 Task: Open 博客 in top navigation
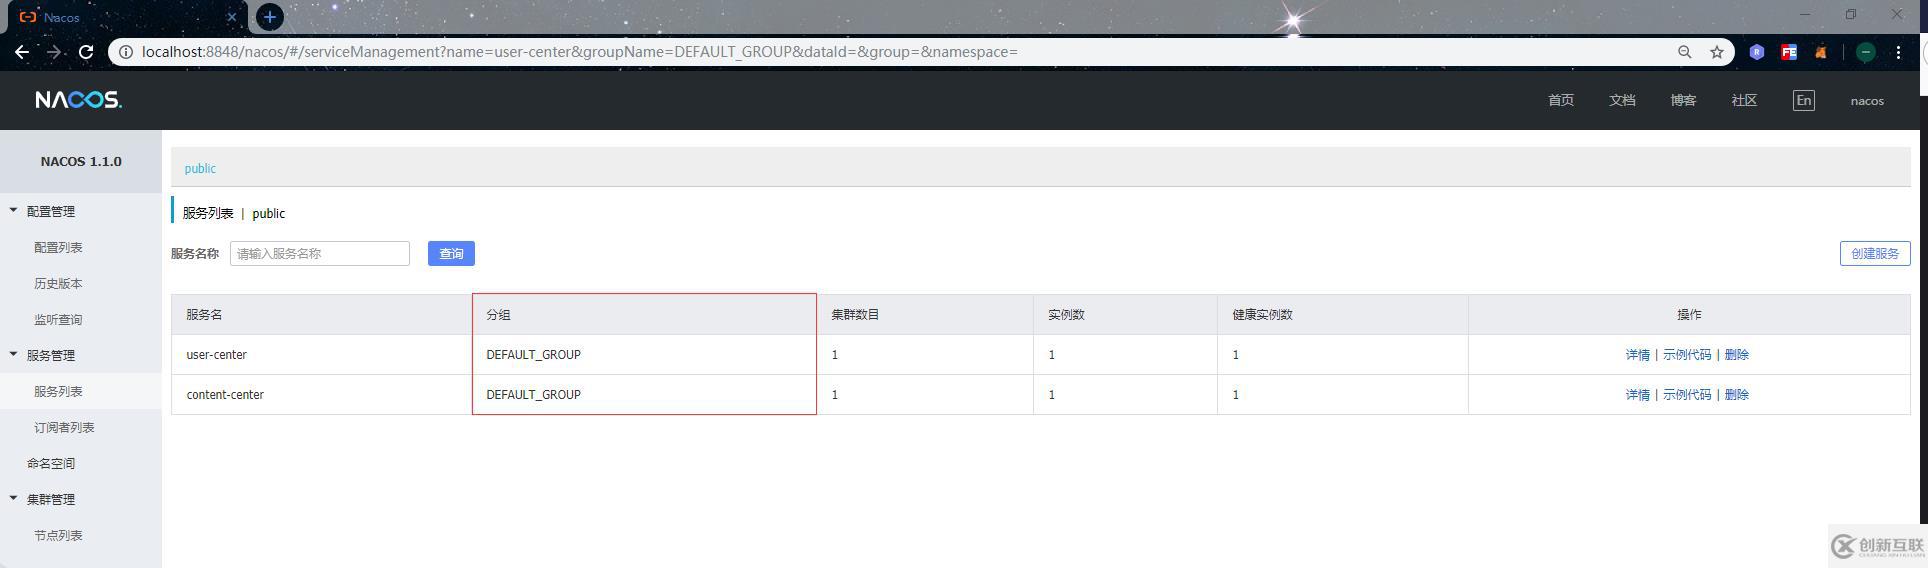[1683, 100]
